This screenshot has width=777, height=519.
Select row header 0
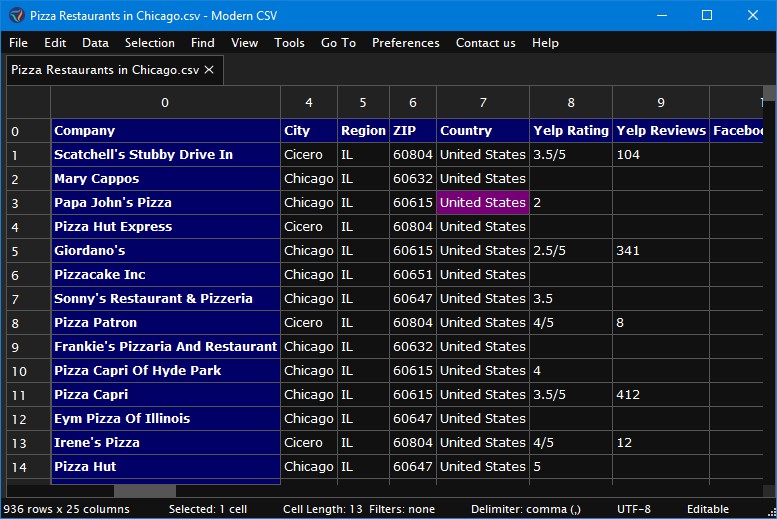click(28, 131)
